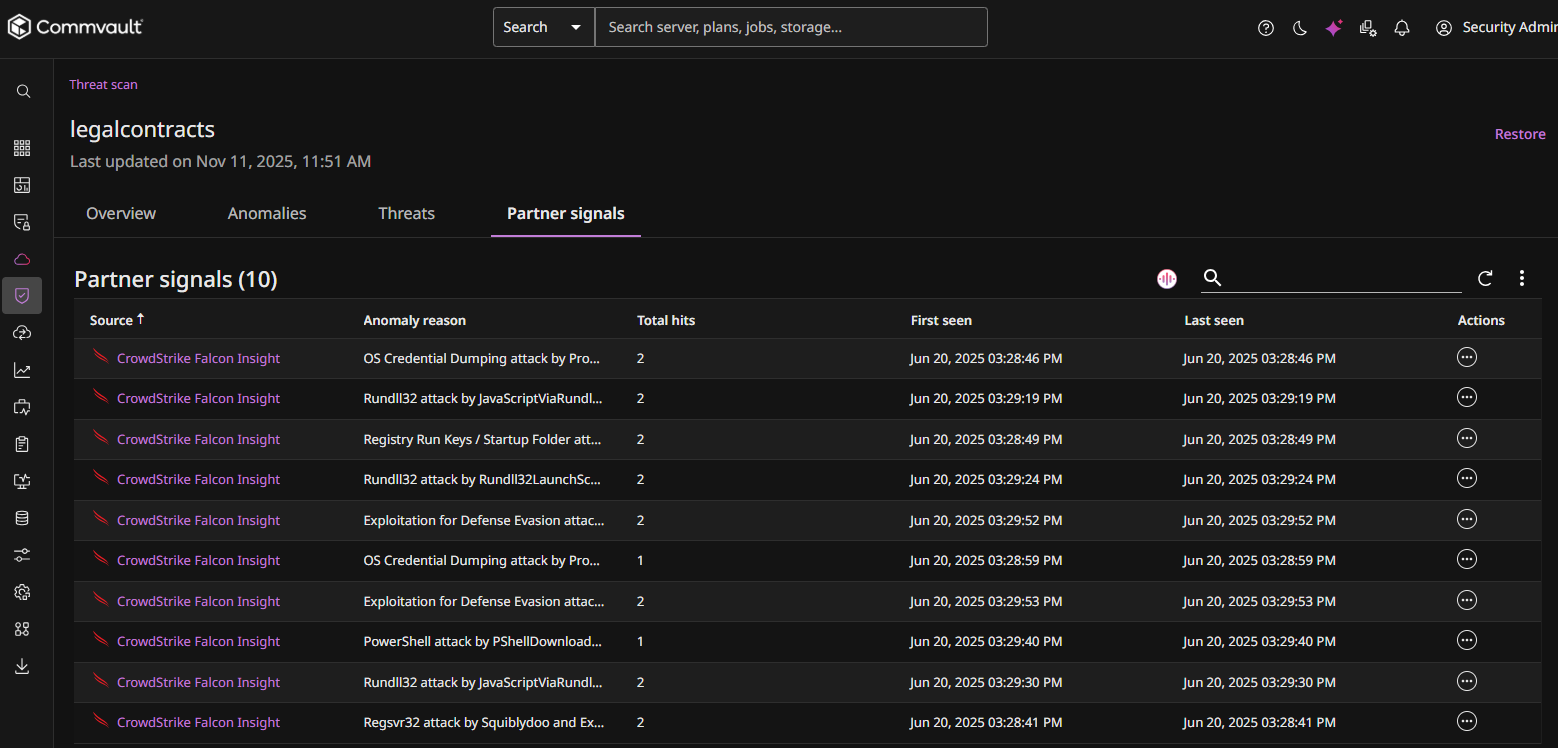Switch to the Anomalies tab

(267, 213)
